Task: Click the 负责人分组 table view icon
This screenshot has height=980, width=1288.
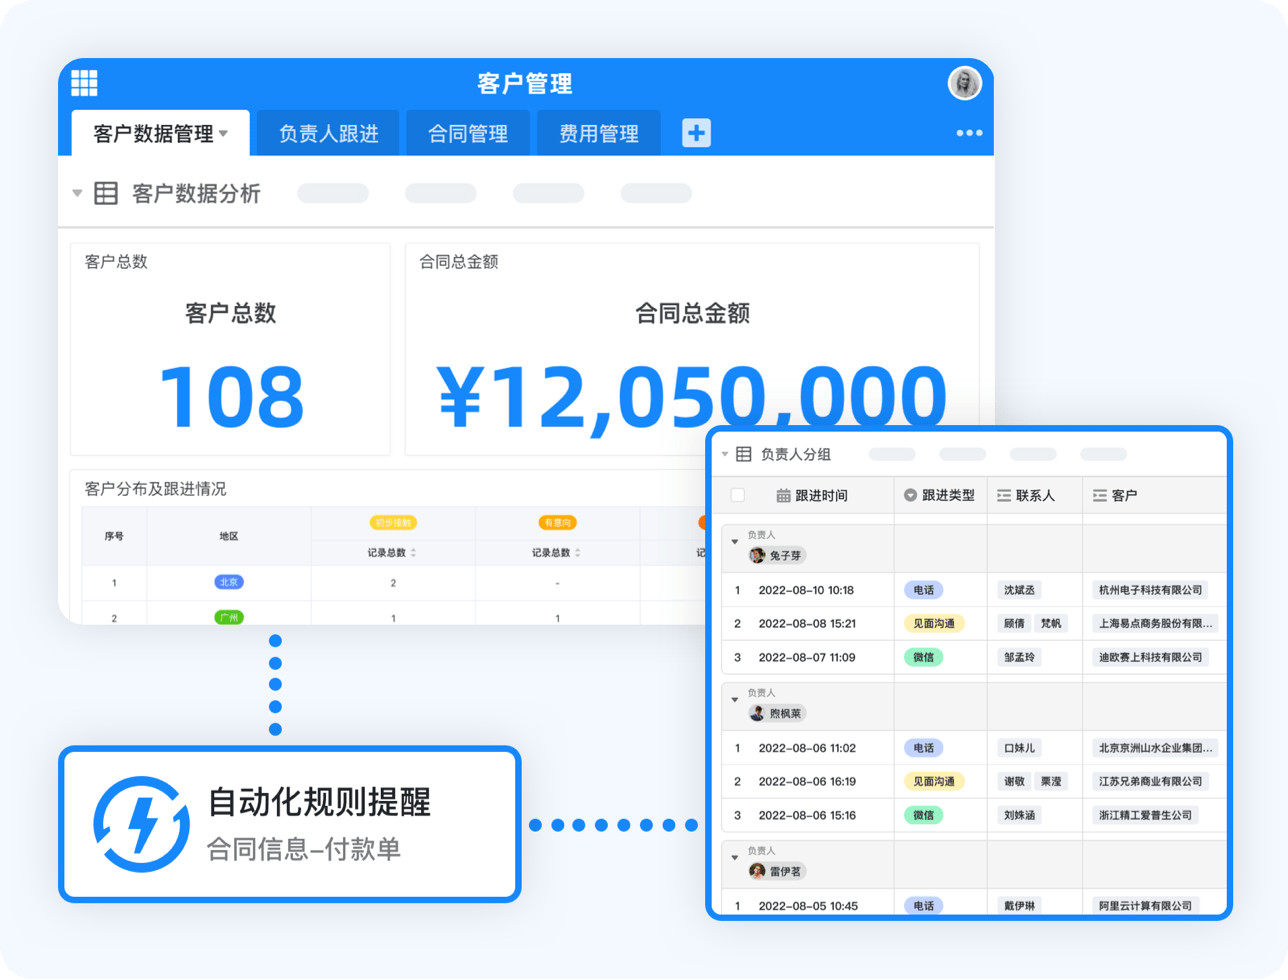Action: [x=743, y=454]
